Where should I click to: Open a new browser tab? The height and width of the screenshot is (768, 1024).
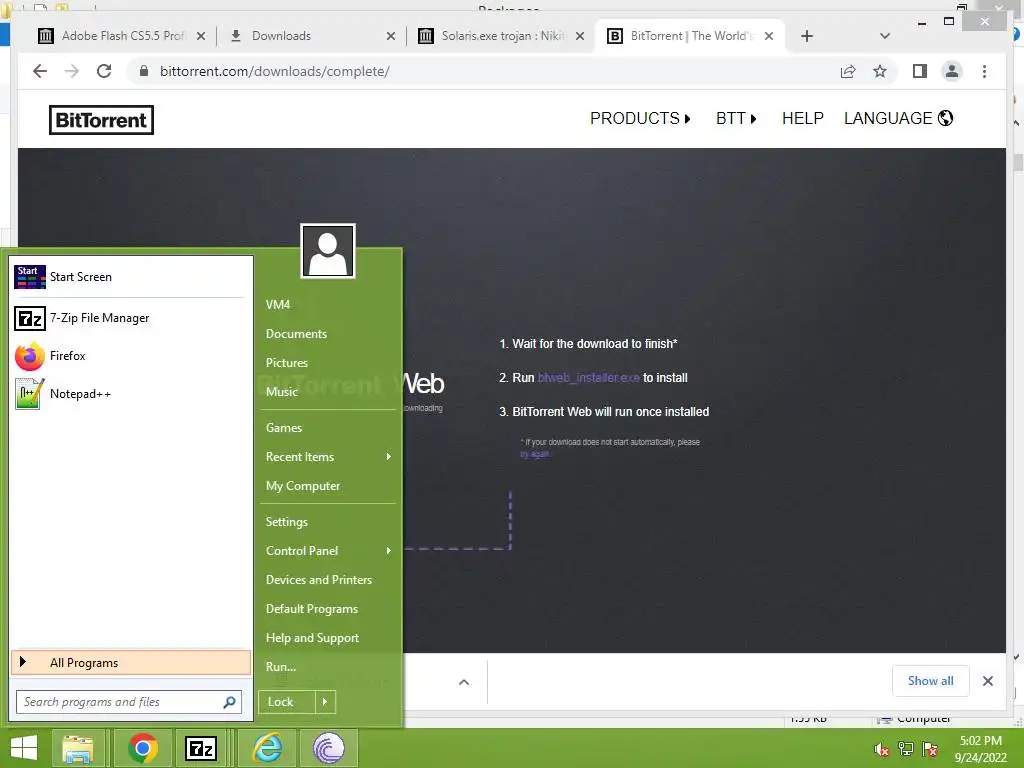(807, 37)
